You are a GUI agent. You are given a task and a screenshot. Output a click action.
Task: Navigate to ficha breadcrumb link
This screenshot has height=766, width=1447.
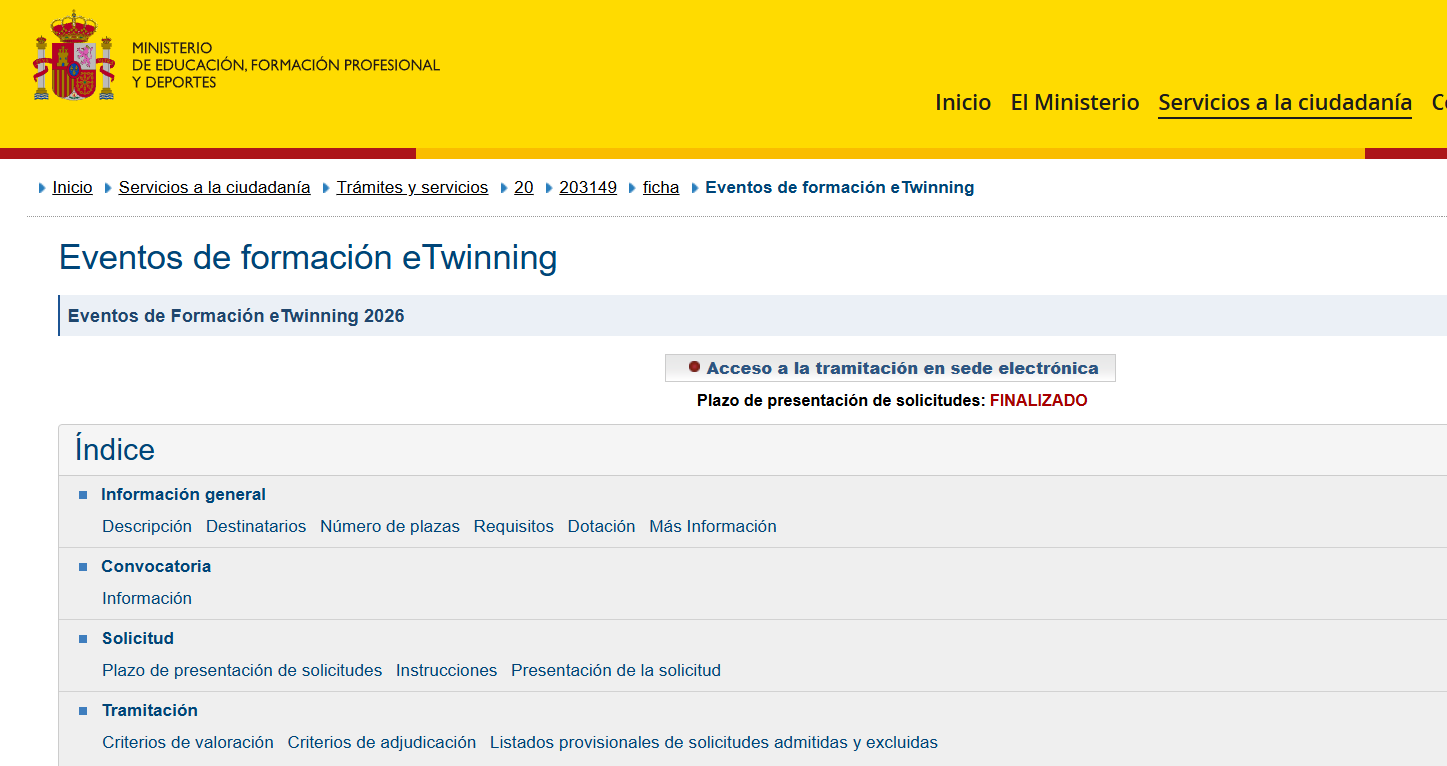point(660,187)
